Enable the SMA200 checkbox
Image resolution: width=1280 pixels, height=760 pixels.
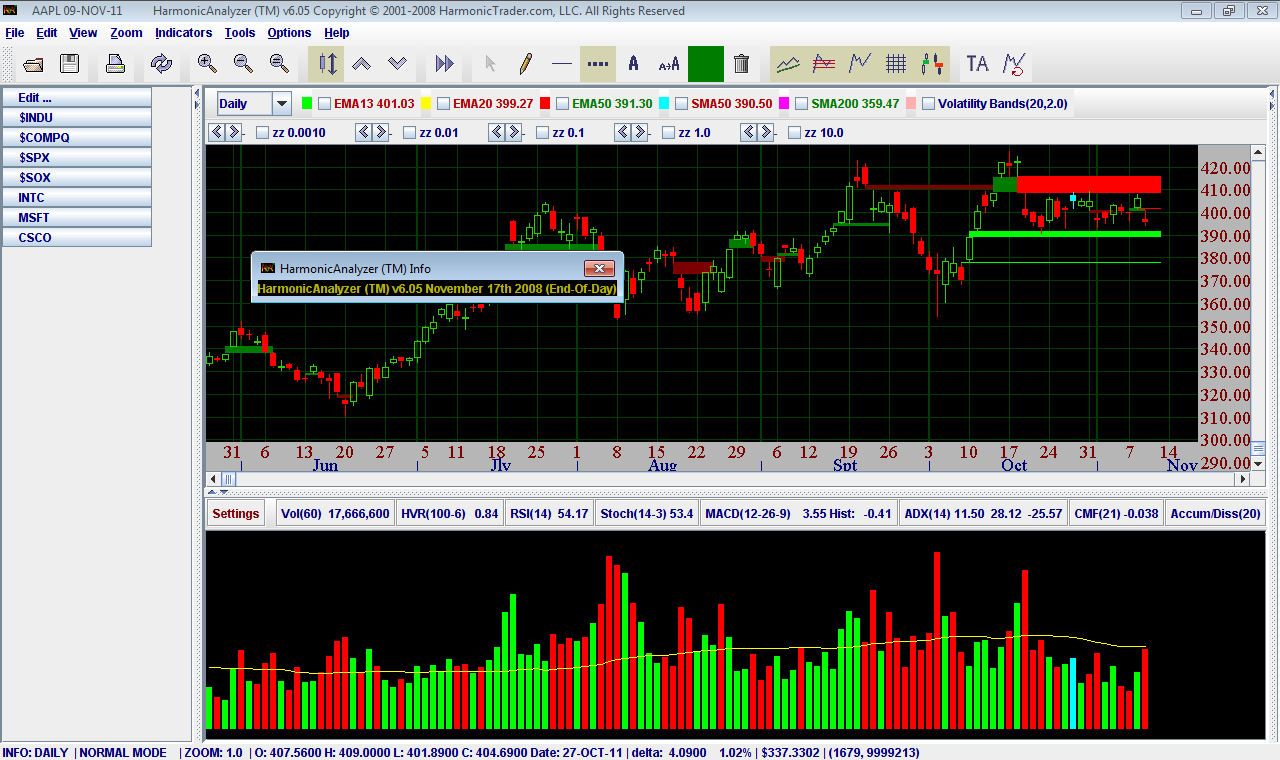801,103
